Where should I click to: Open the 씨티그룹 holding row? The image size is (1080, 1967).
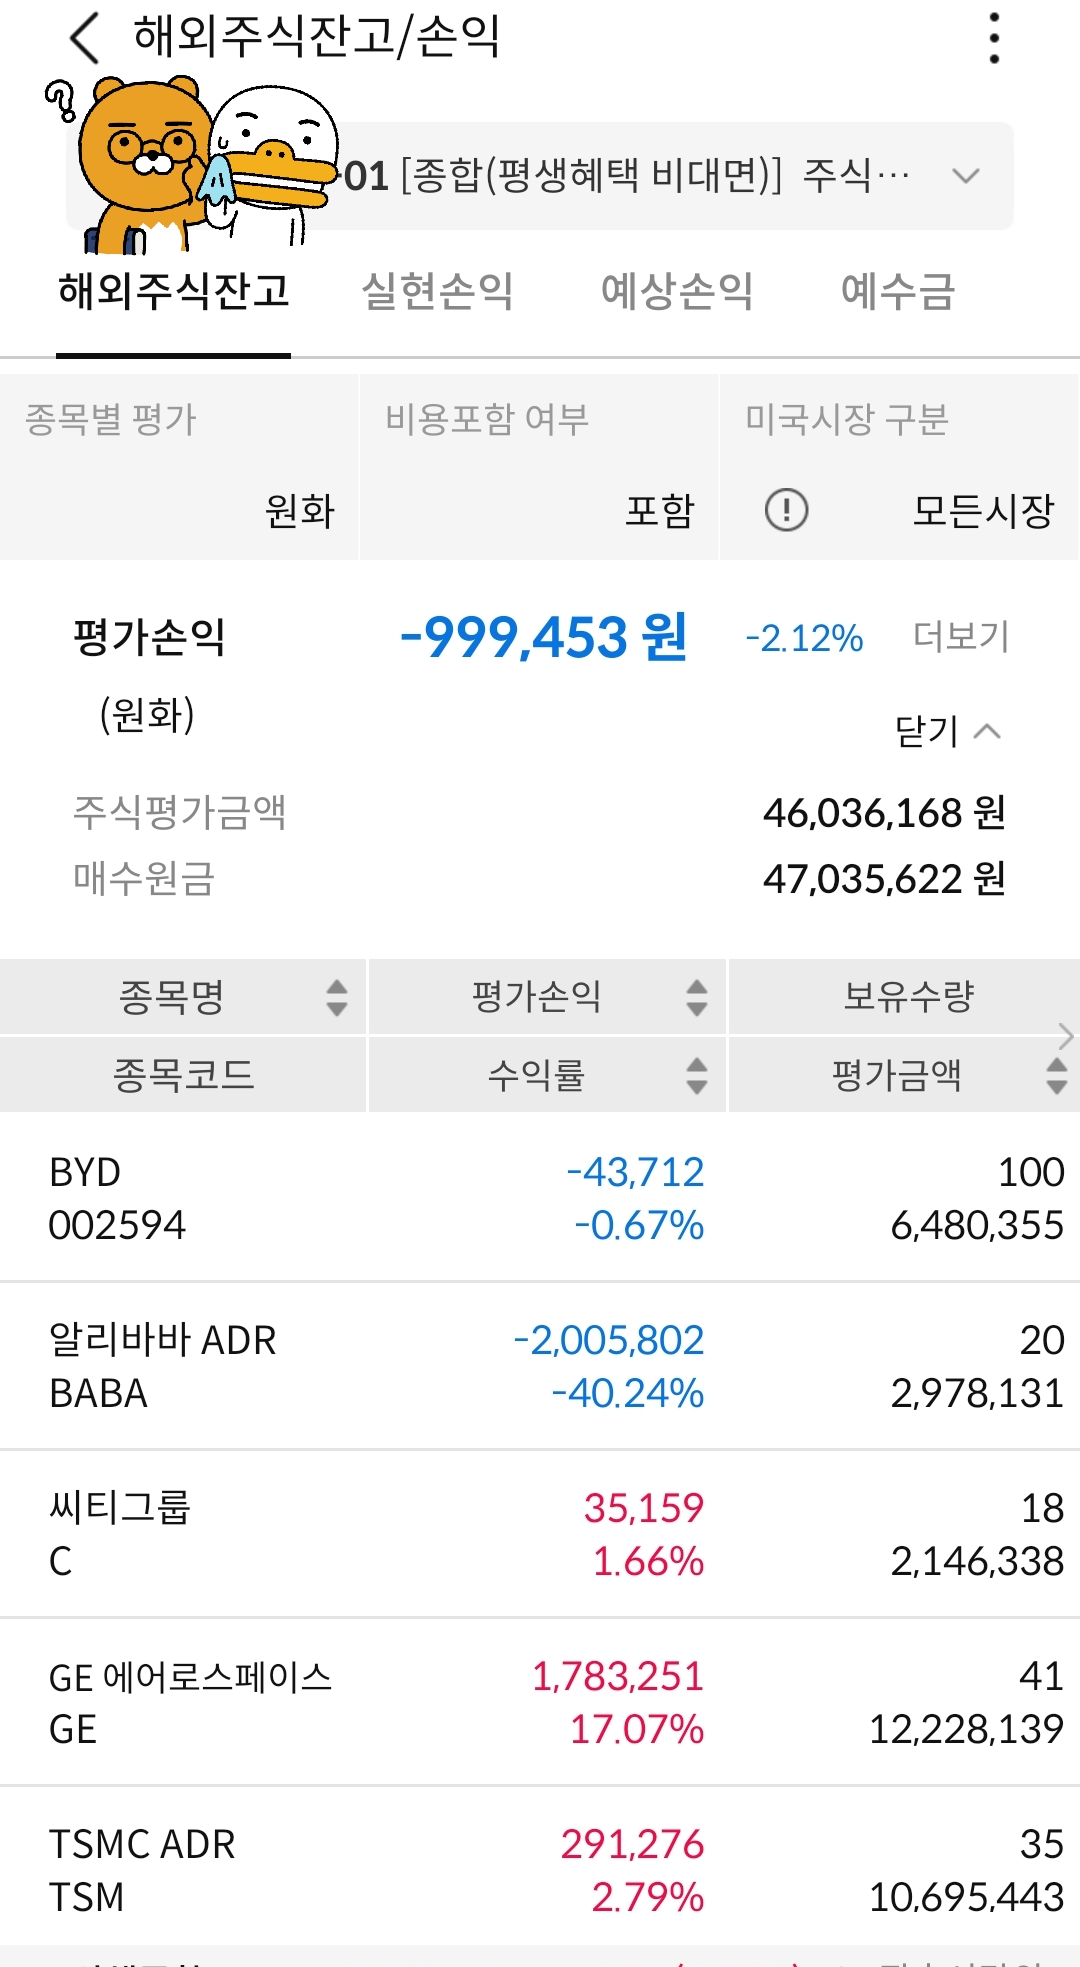coord(540,1533)
